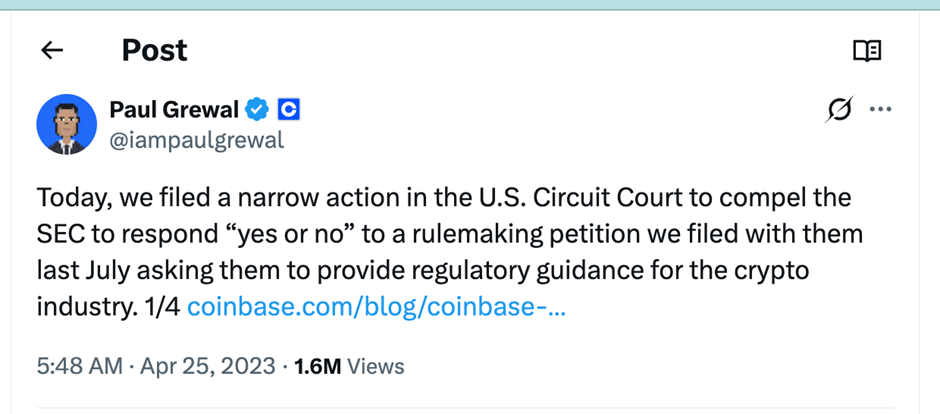Click the 1/4 thread marker
Screen dimensions: 940x414
pyautogui.click(x=164, y=306)
